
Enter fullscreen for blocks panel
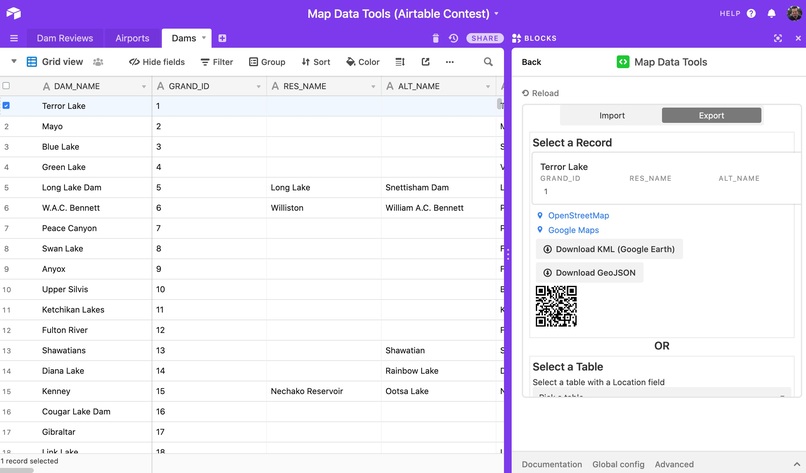pyautogui.click(x=778, y=38)
